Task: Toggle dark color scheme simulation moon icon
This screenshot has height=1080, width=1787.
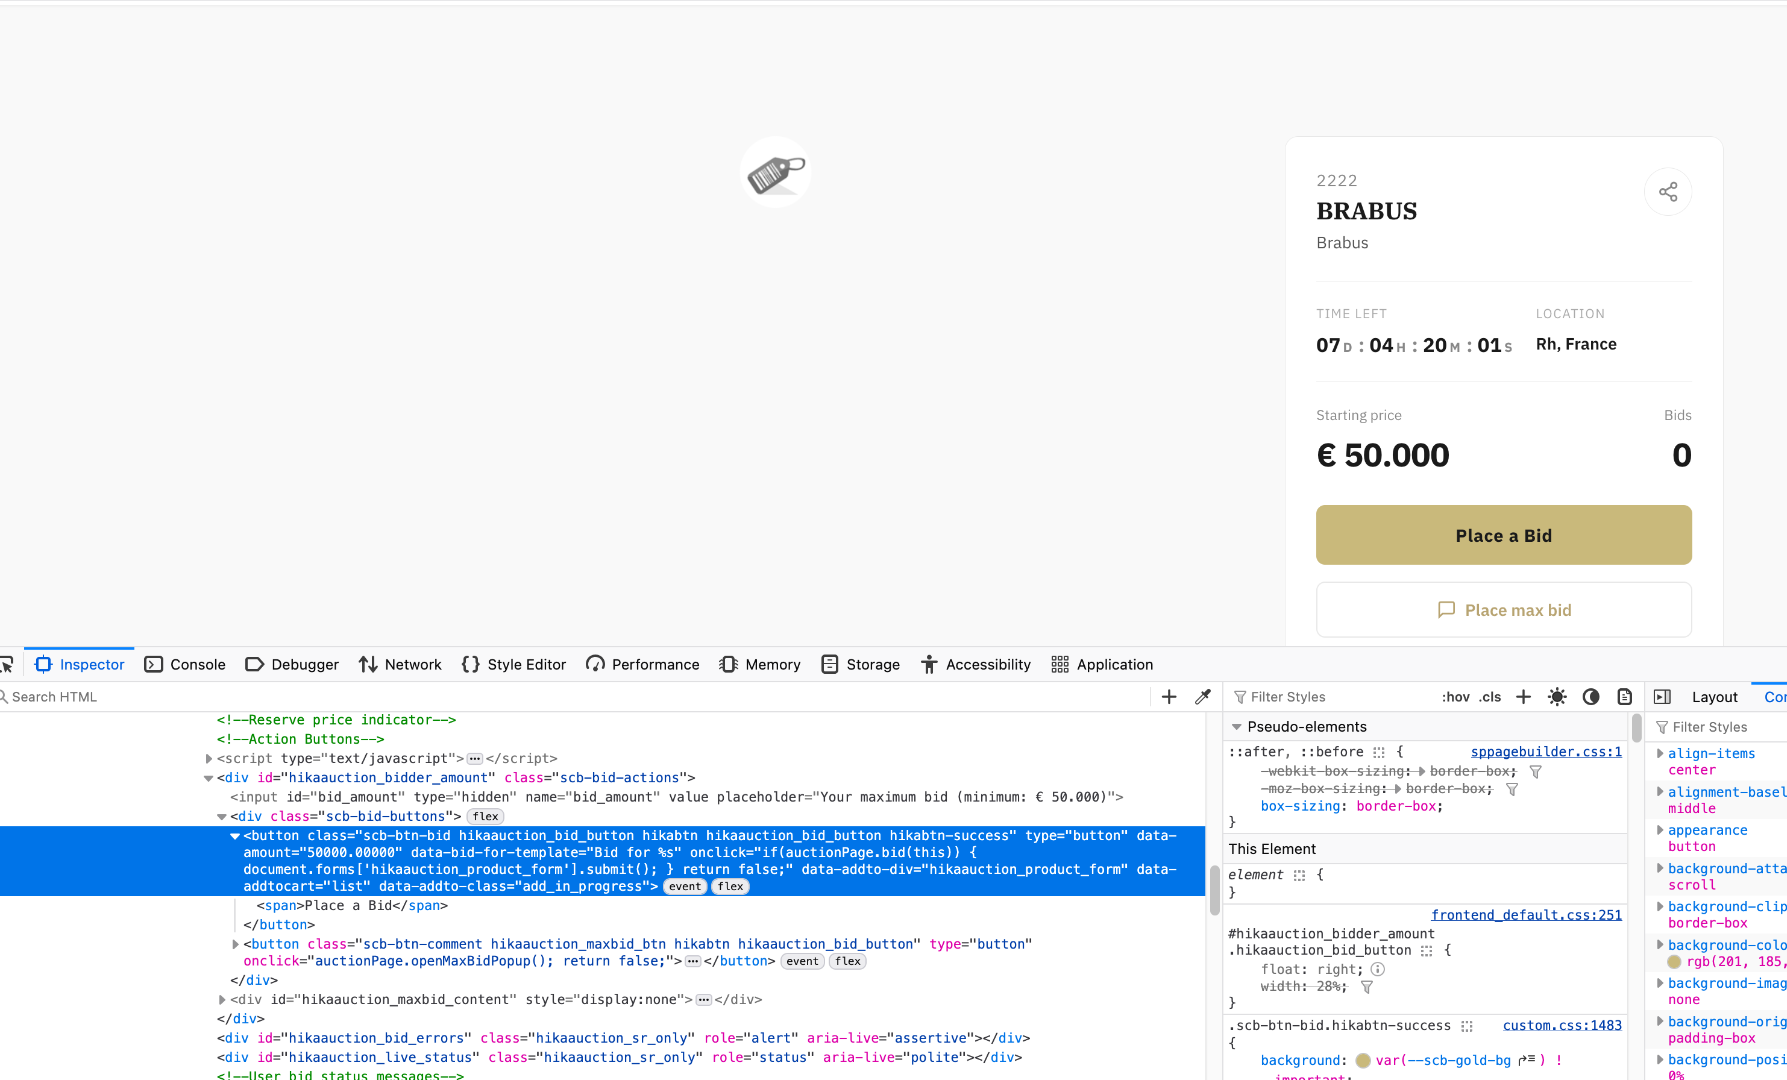Action: click(1591, 697)
